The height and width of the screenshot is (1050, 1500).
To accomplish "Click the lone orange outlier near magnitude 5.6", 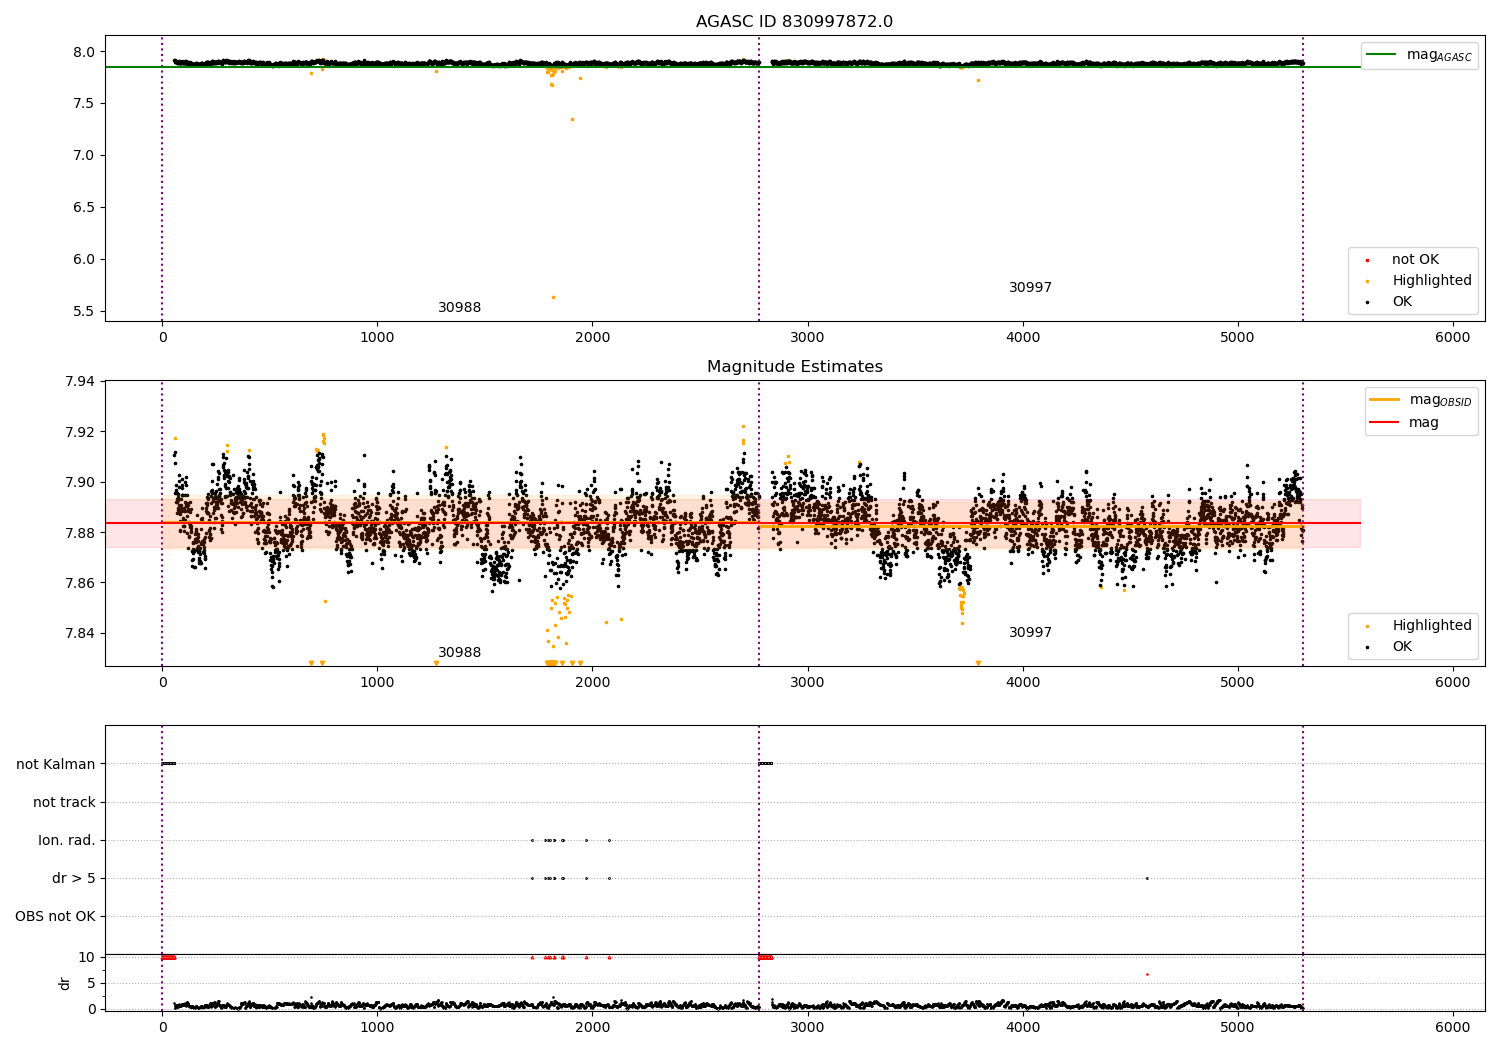I will tap(553, 297).
